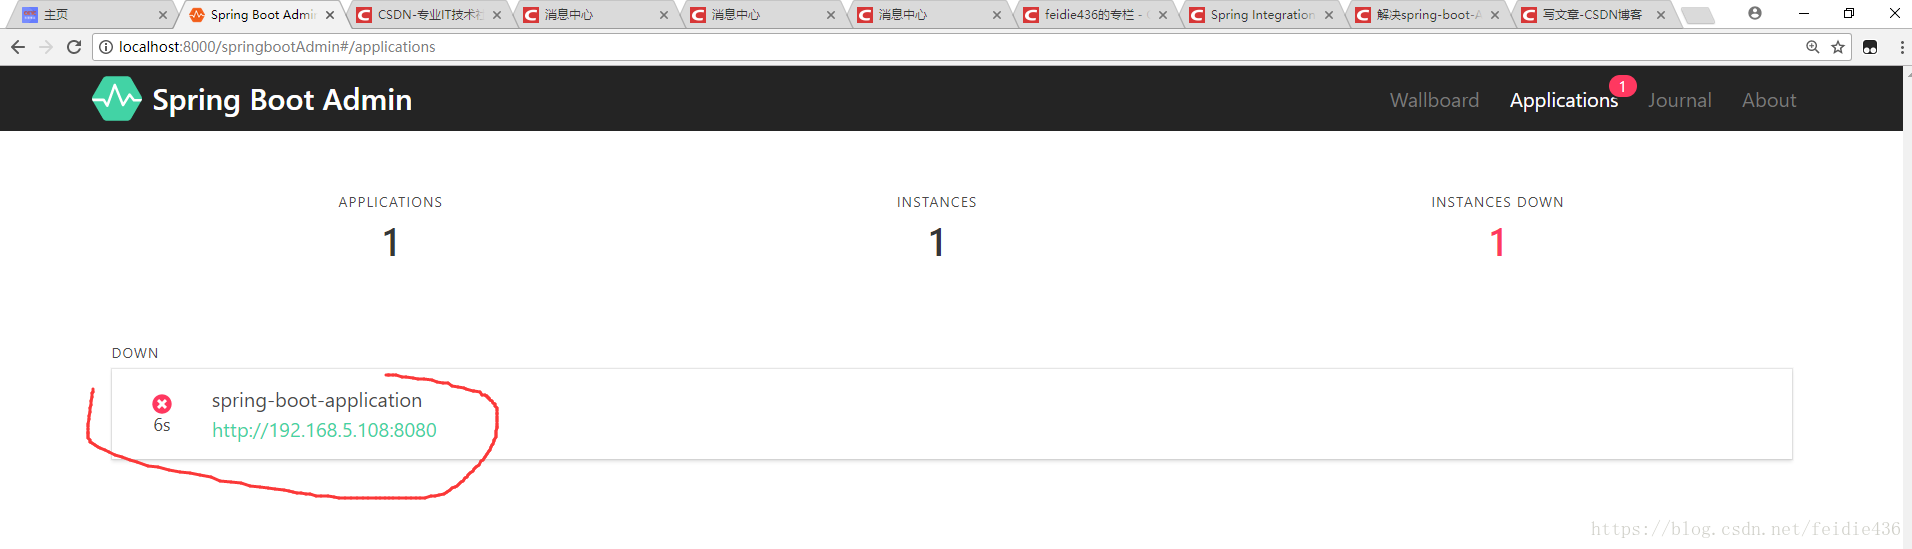
Task: Open the Chrome profile avatar icon
Action: [x=1755, y=13]
